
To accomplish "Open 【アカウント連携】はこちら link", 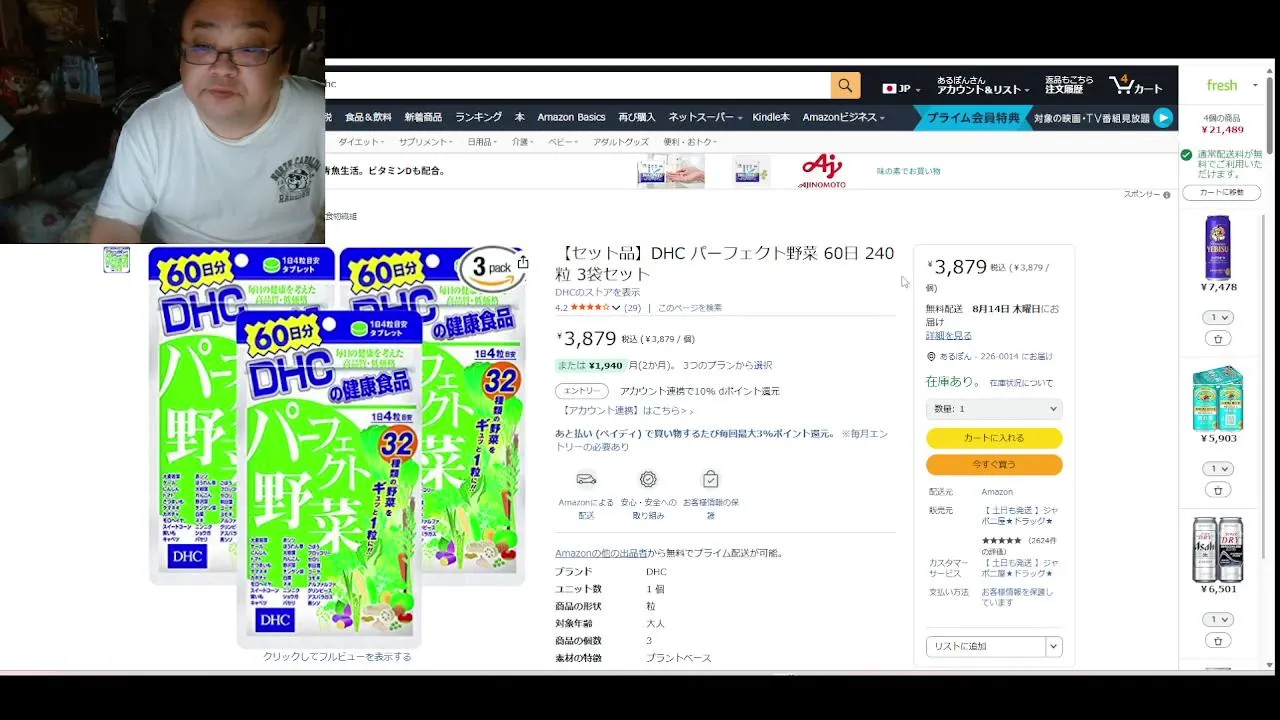I will pyautogui.click(x=626, y=410).
